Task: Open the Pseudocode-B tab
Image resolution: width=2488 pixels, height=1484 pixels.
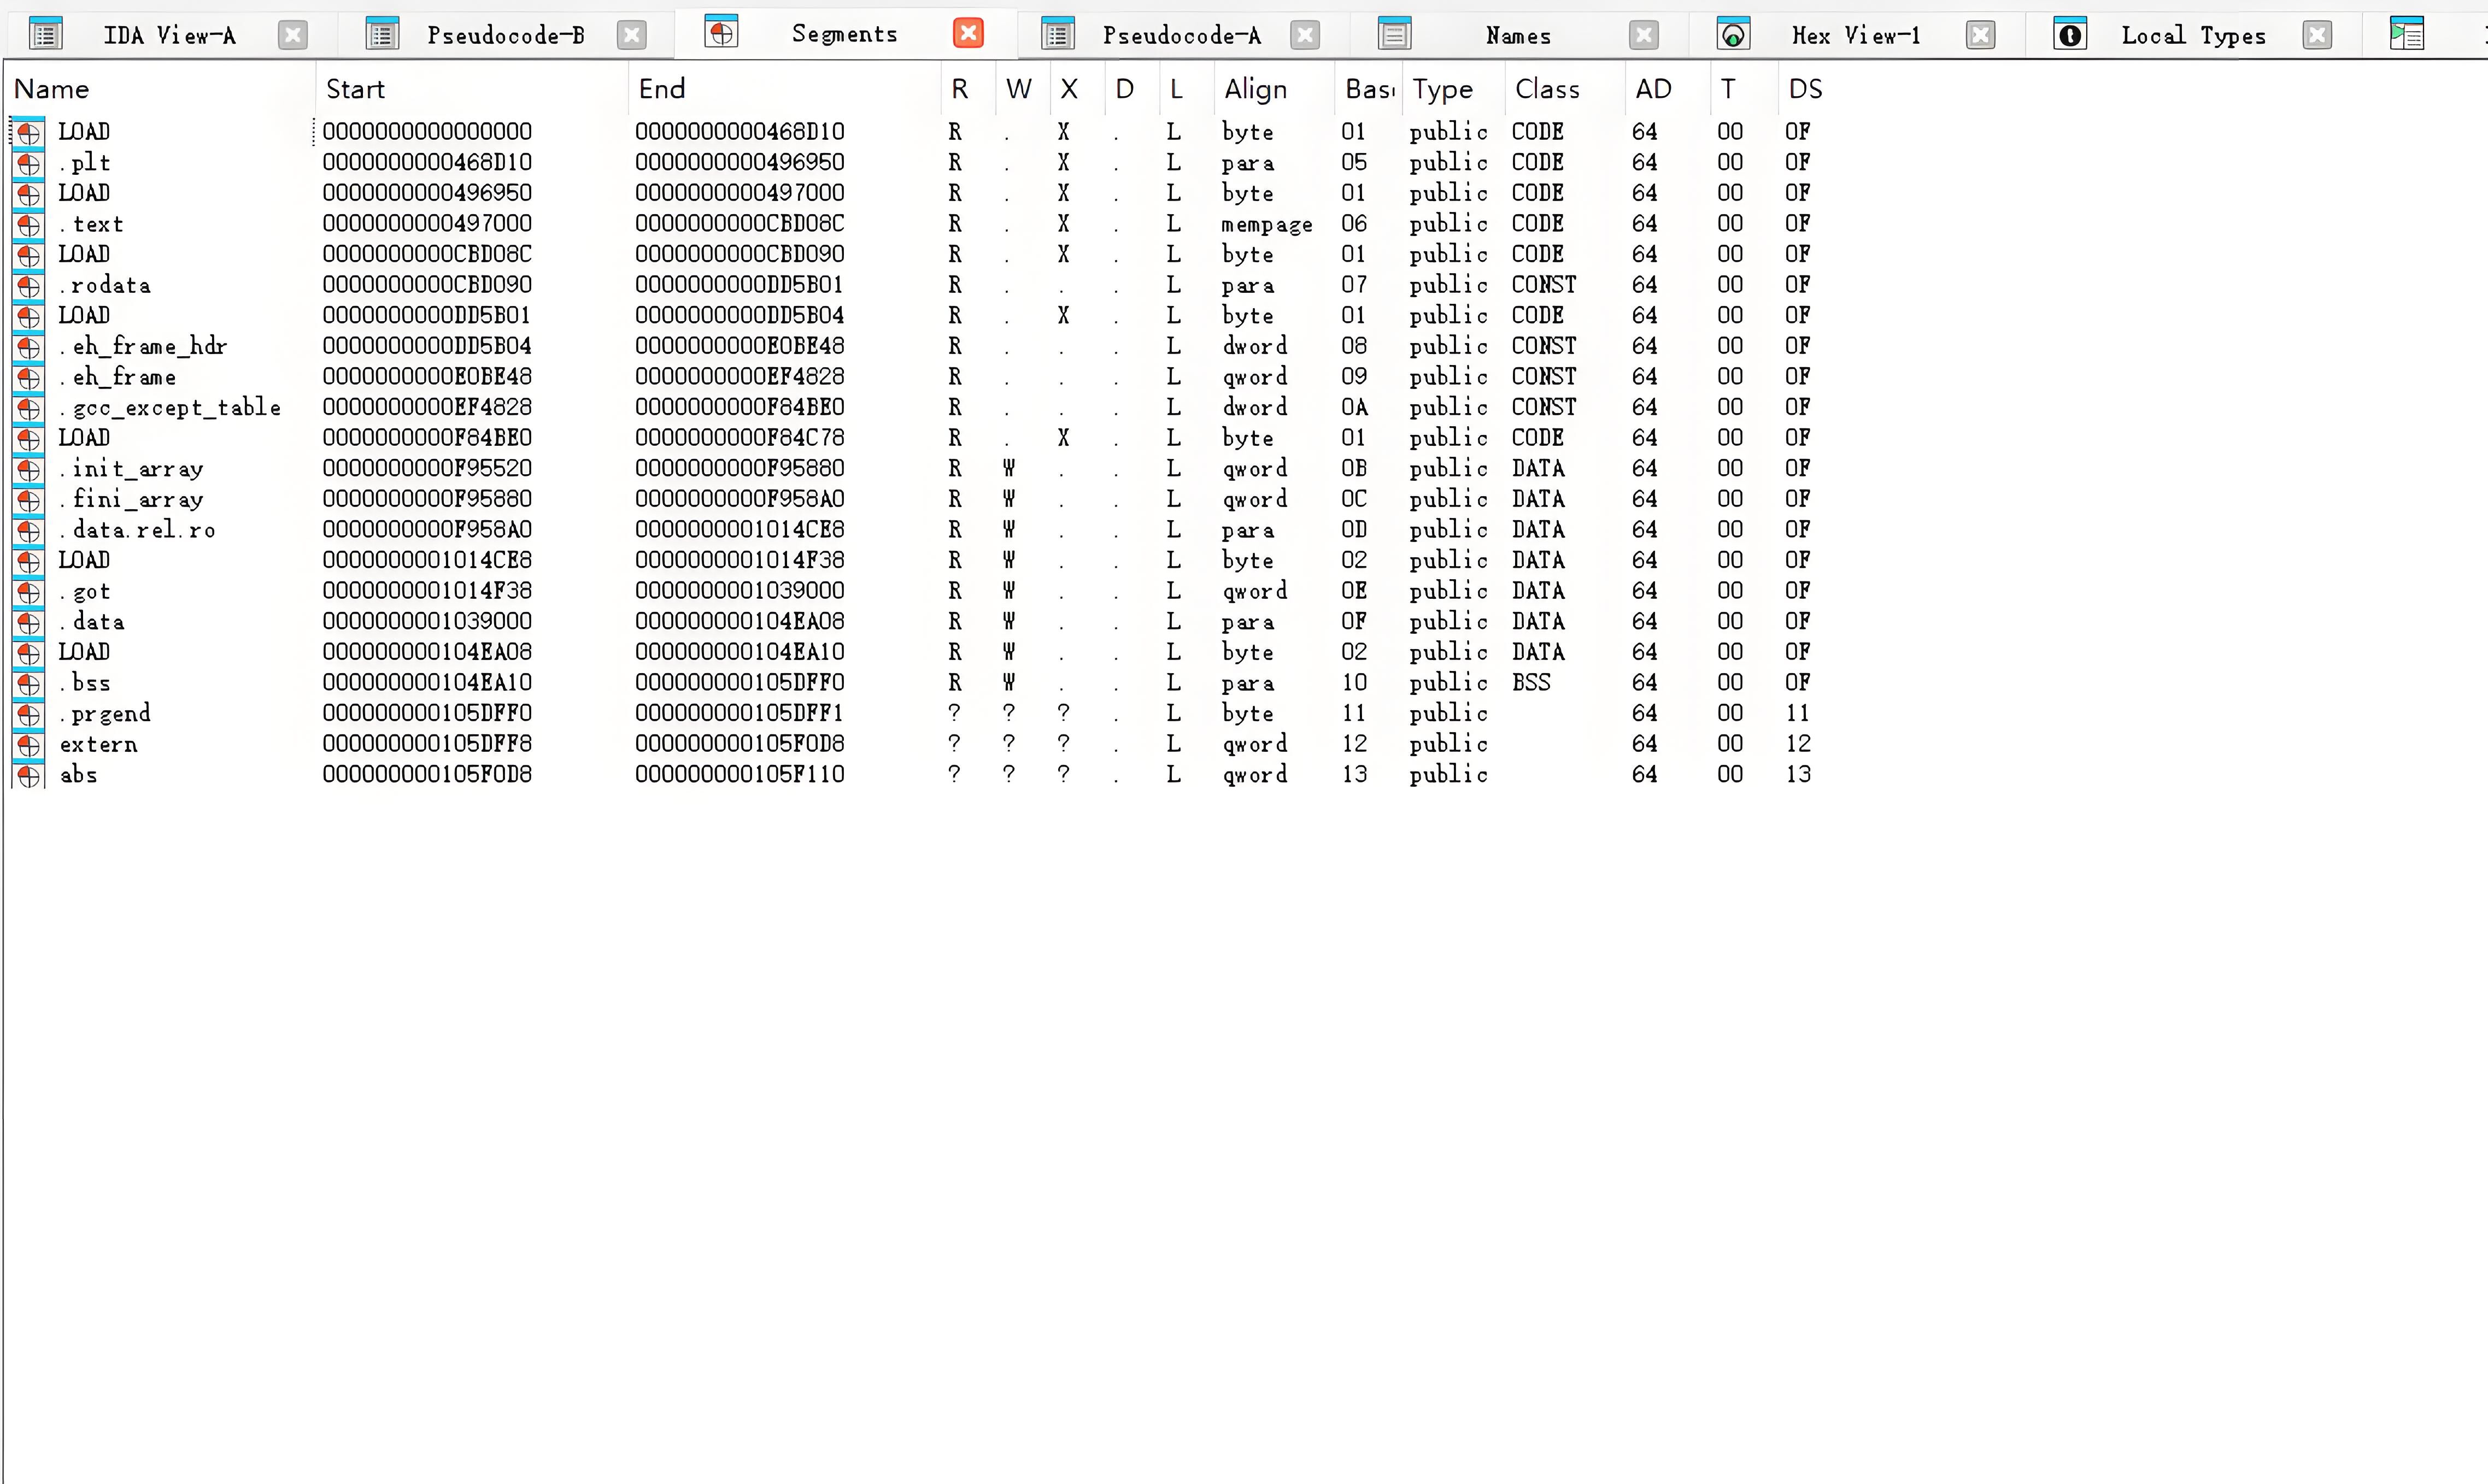Action: (506, 36)
